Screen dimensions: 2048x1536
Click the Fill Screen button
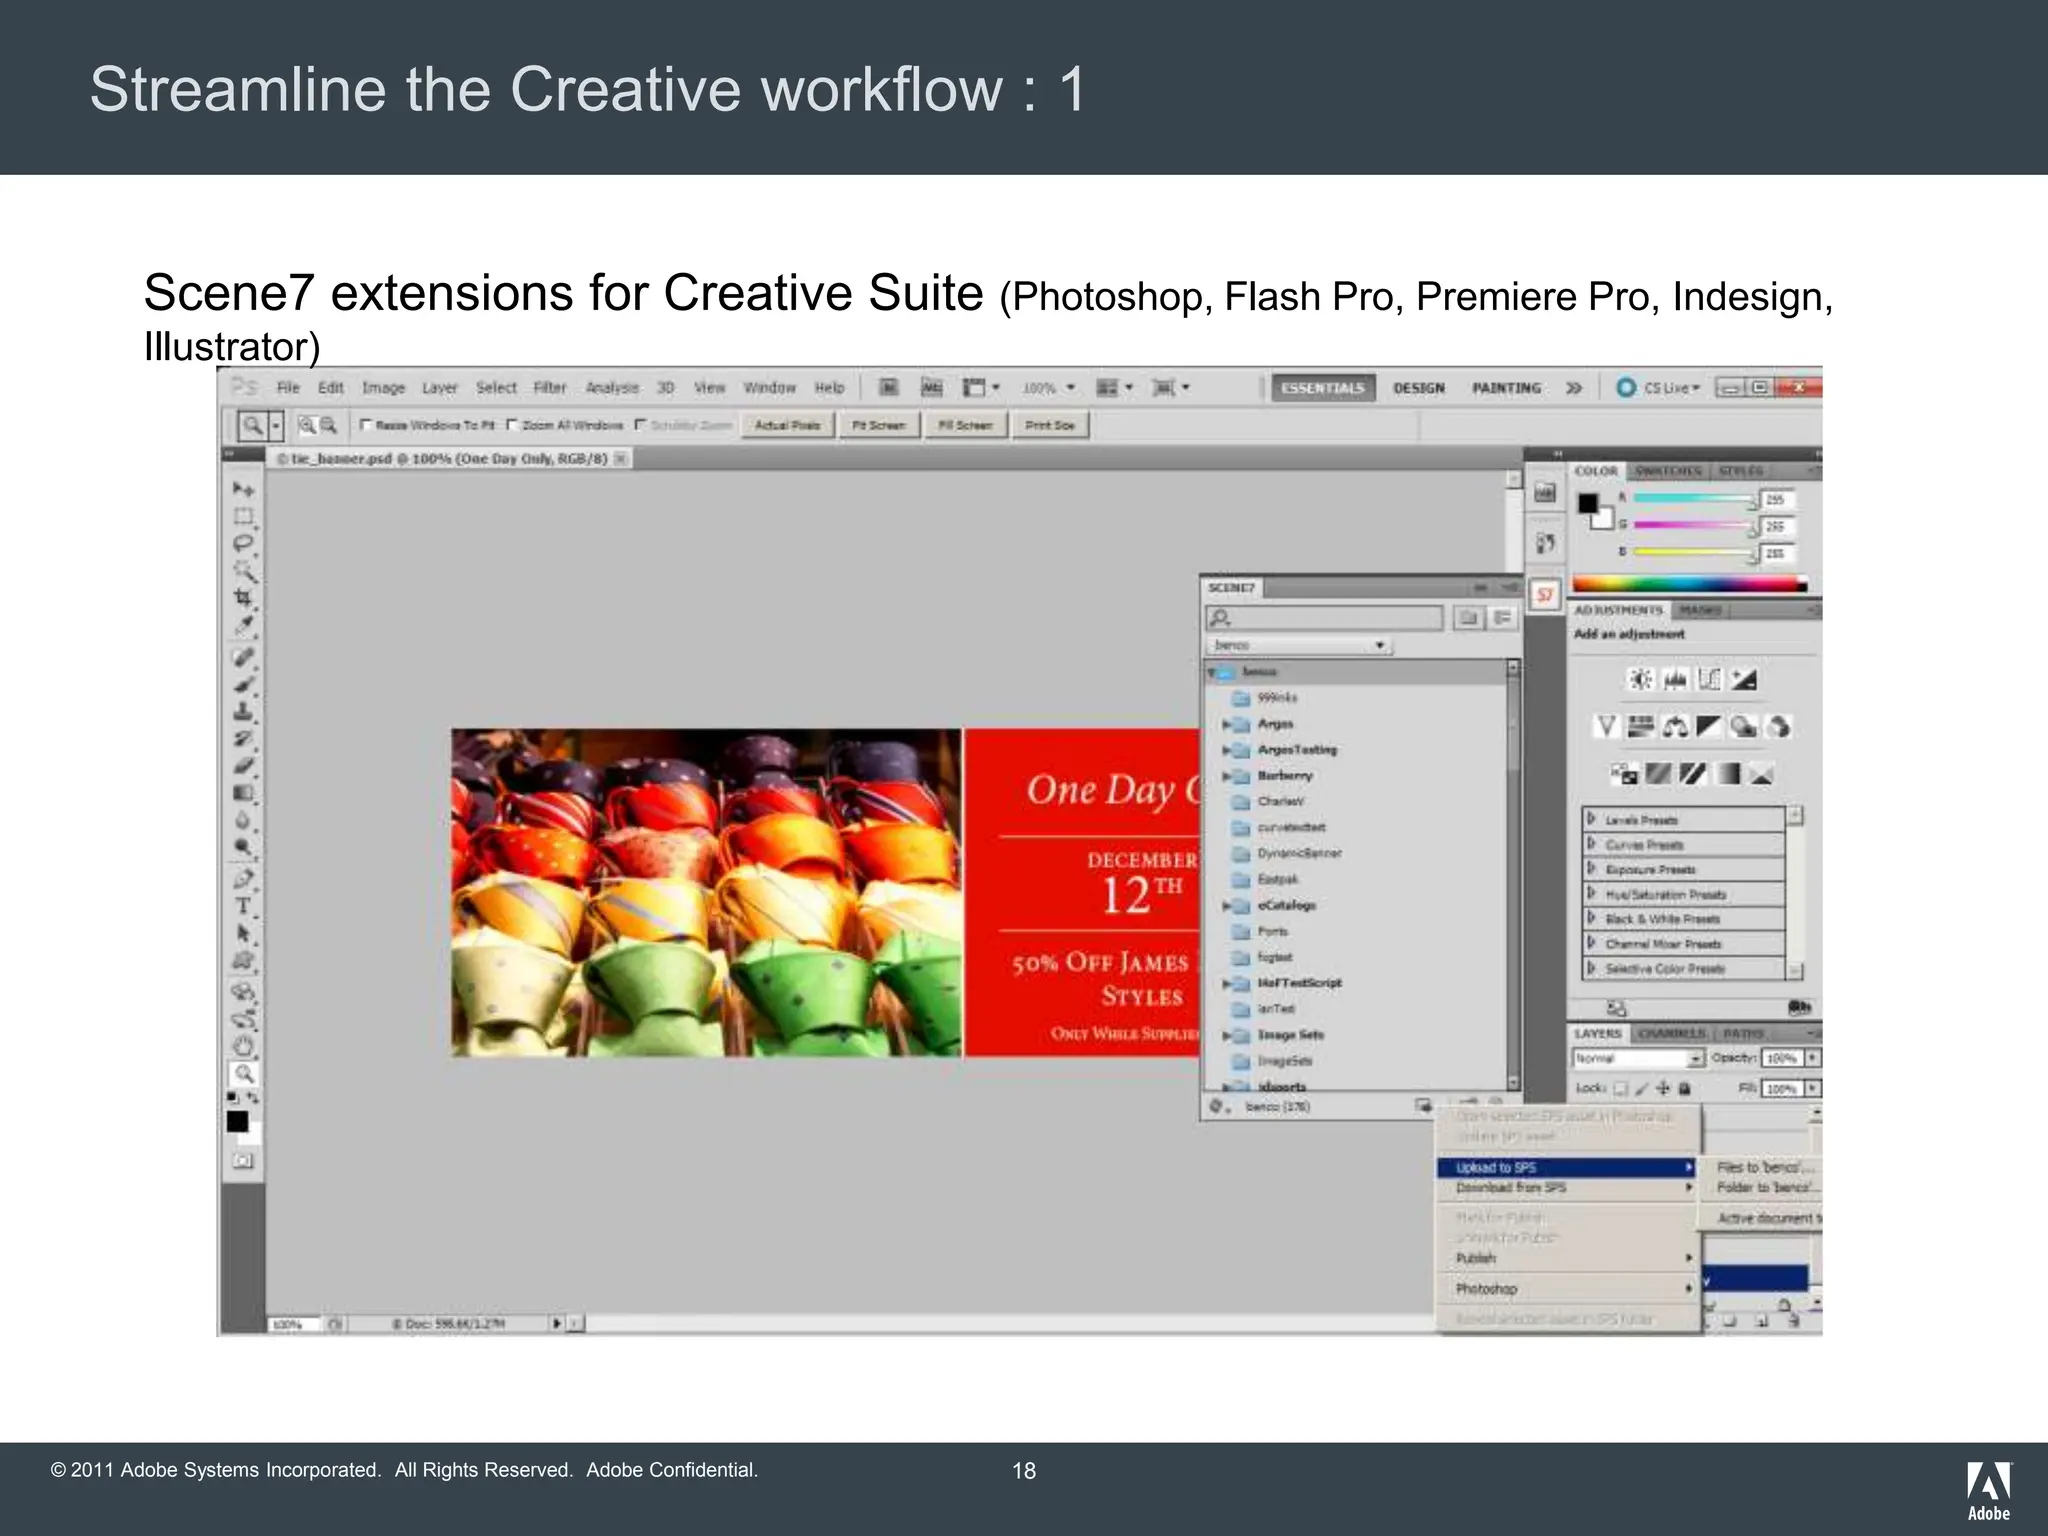pos(964,425)
